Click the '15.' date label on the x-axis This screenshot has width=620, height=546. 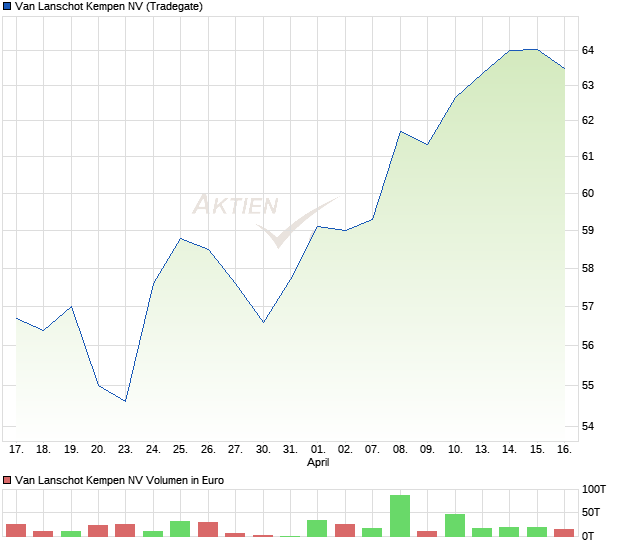(537, 450)
